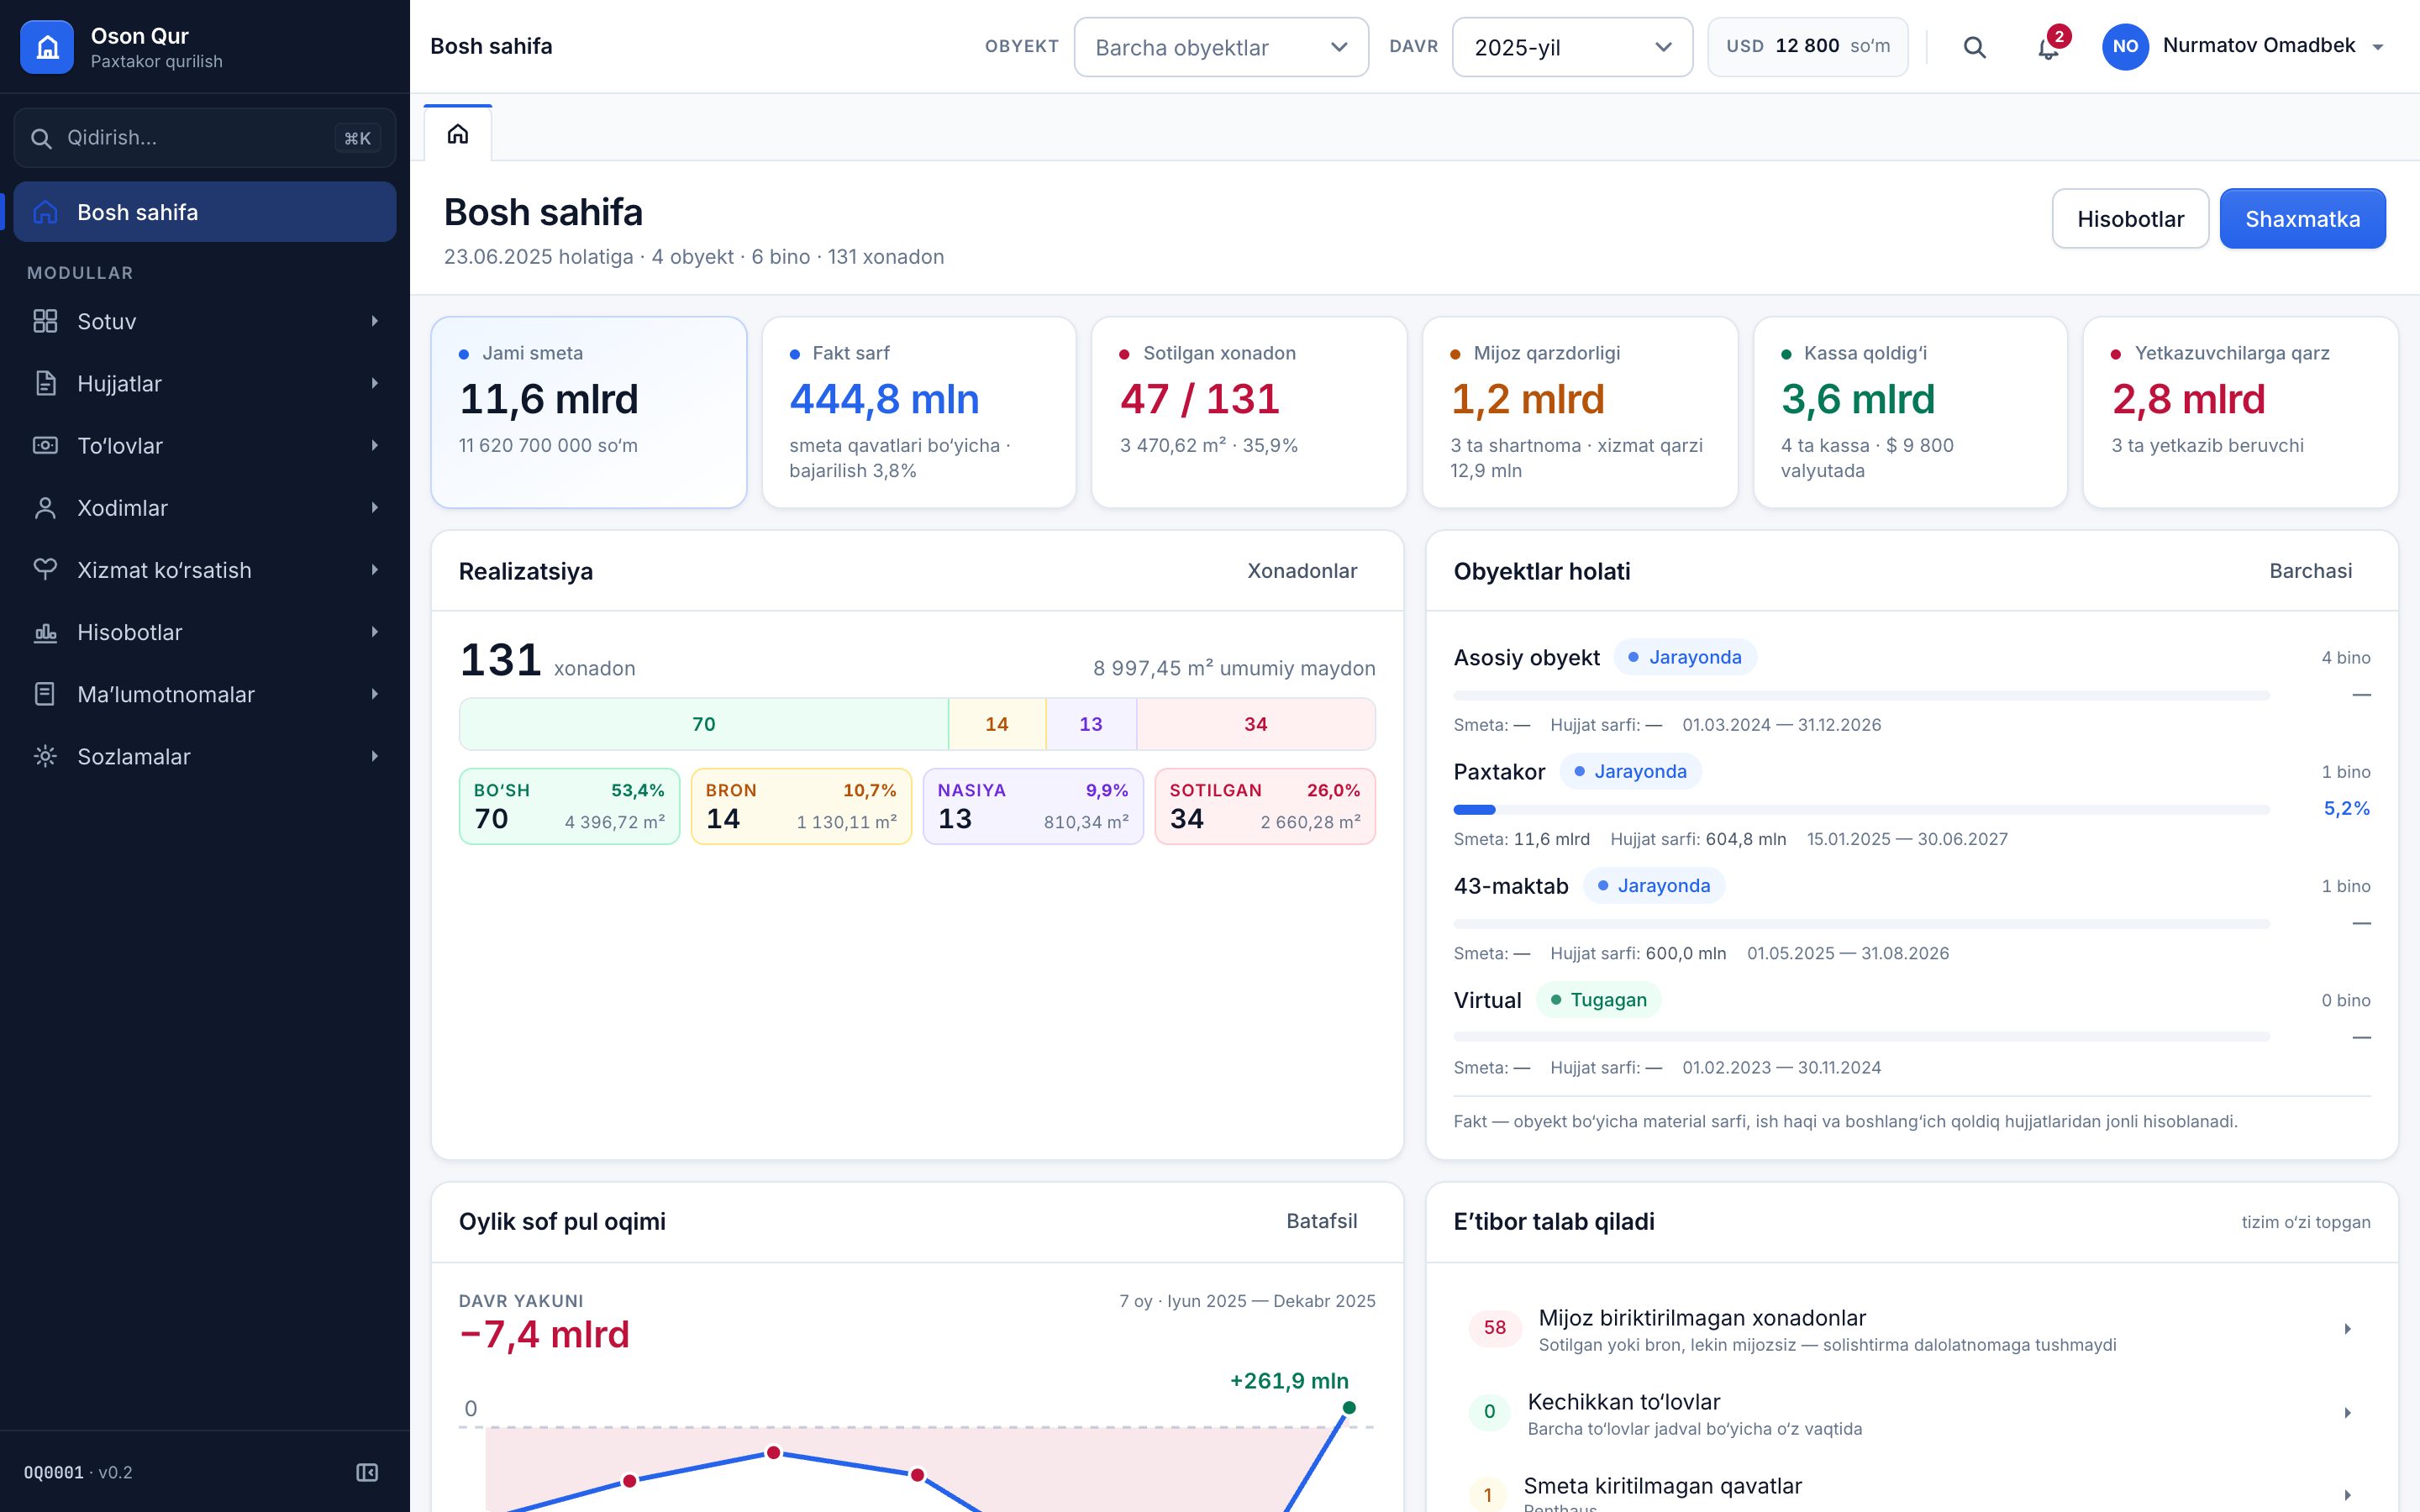Open Mijoz biriktirilmagan xonadonlar alert row

coord(1912,1329)
